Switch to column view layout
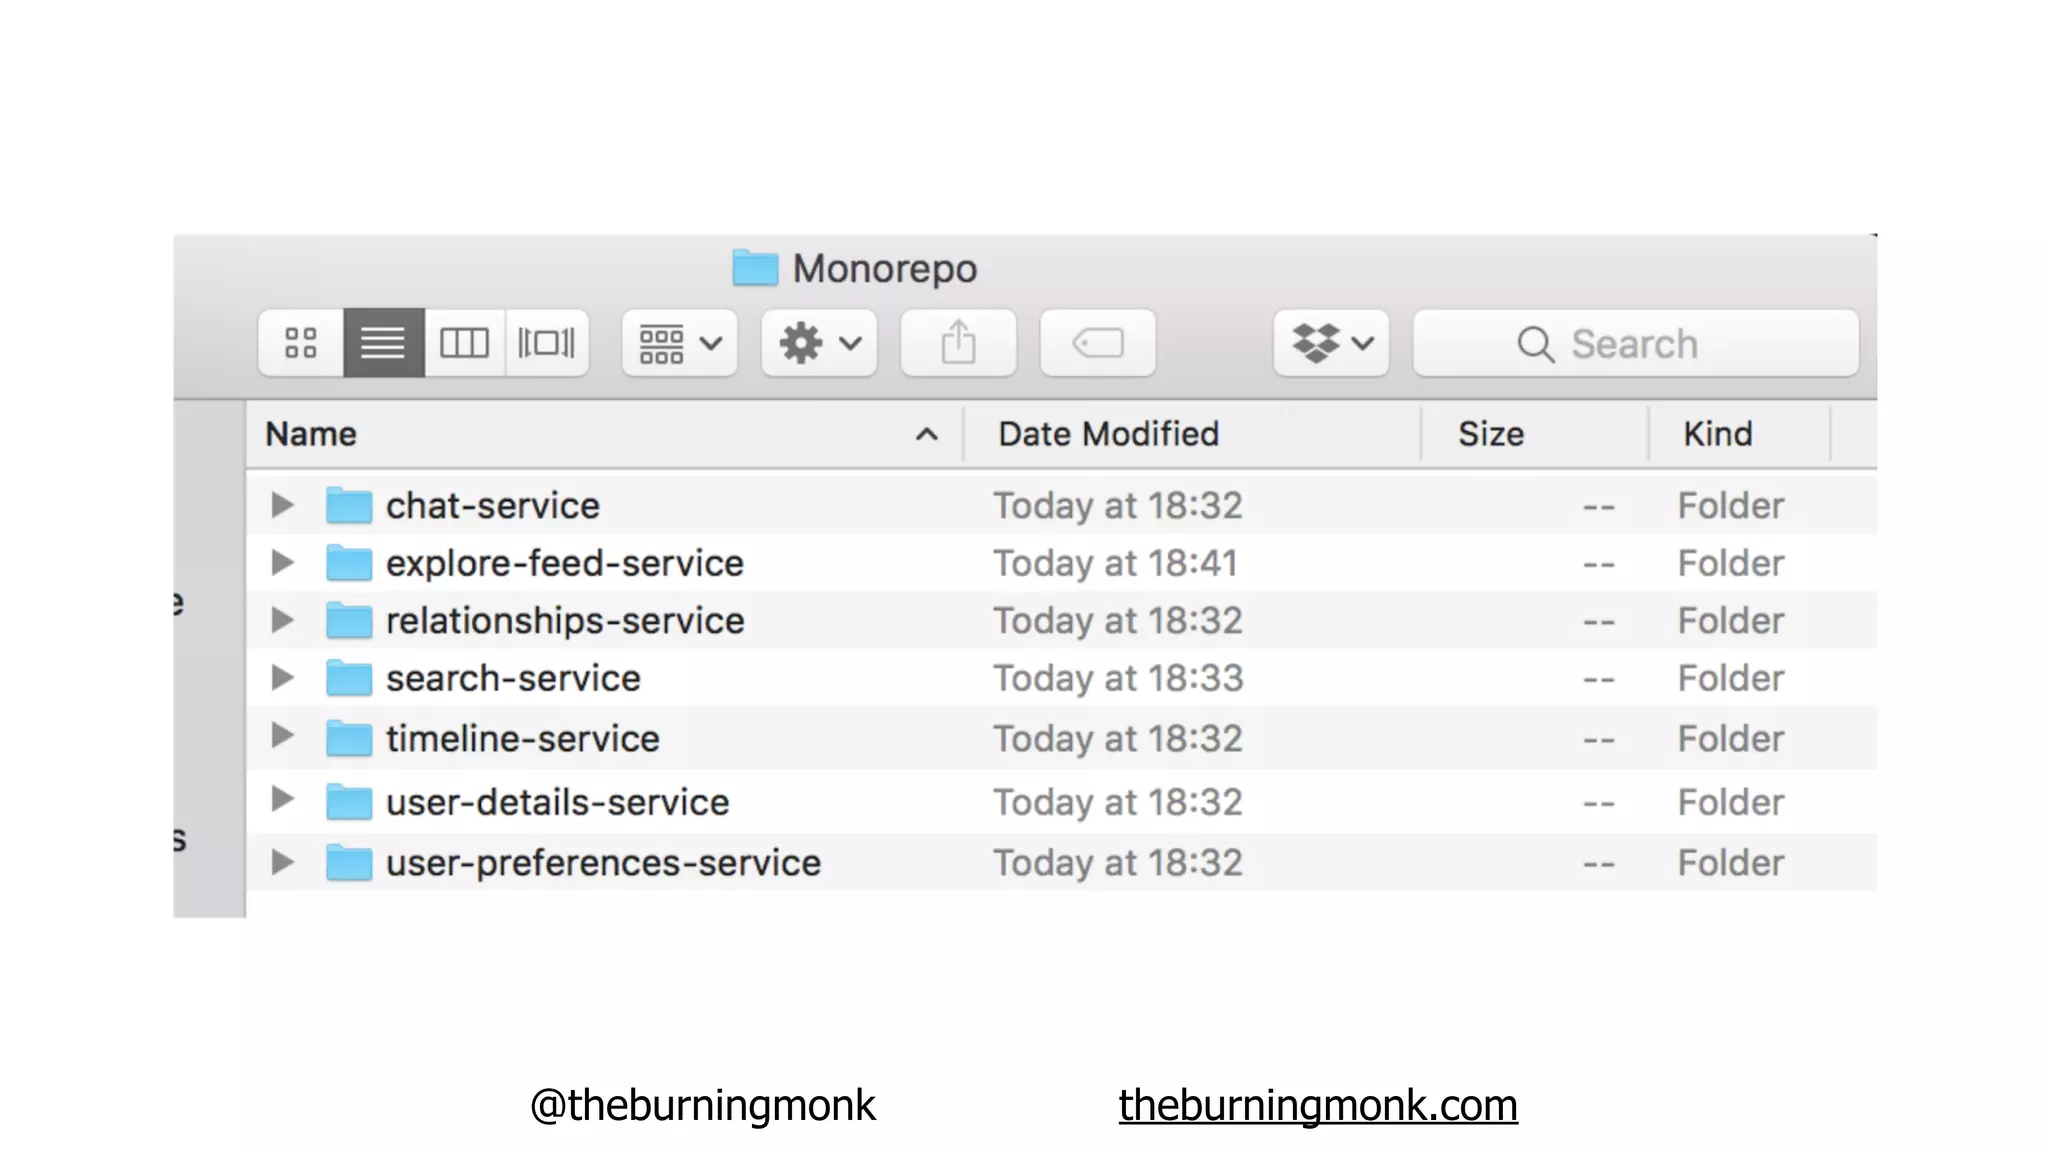The width and height of the screenshot is (2048, 1152). coord(464,343)
